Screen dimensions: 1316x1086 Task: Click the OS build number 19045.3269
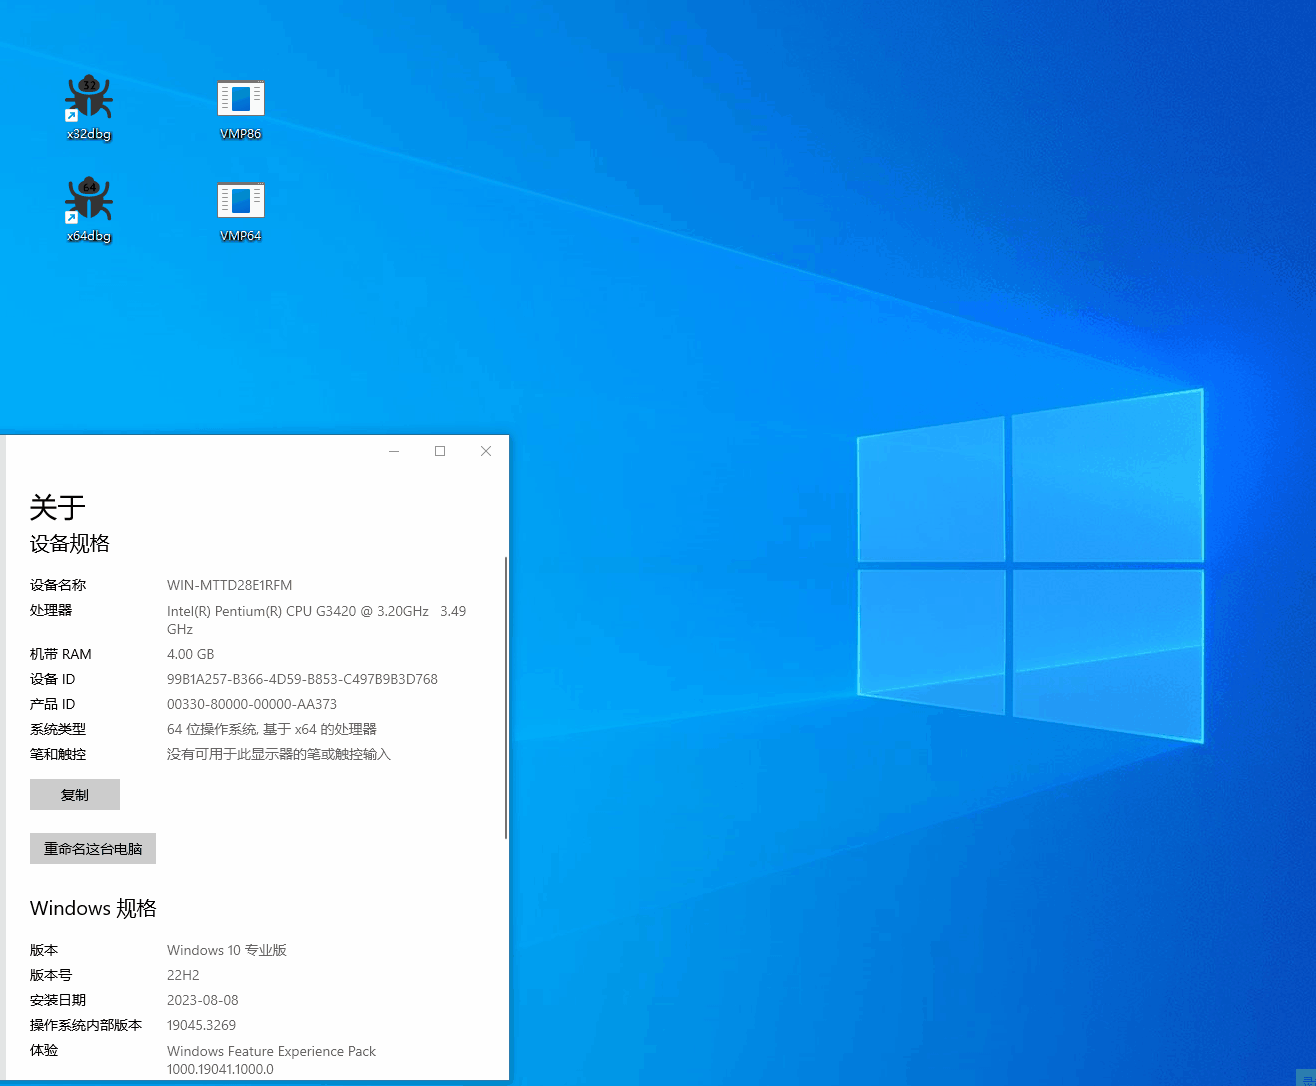click(202, 1025)
